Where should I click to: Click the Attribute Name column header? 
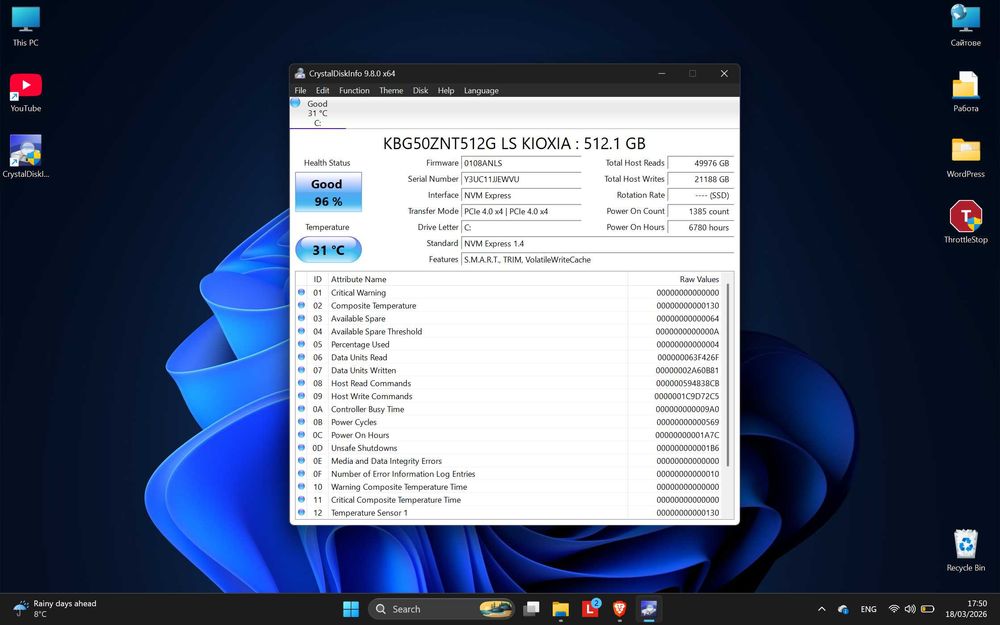click(478, 279)
